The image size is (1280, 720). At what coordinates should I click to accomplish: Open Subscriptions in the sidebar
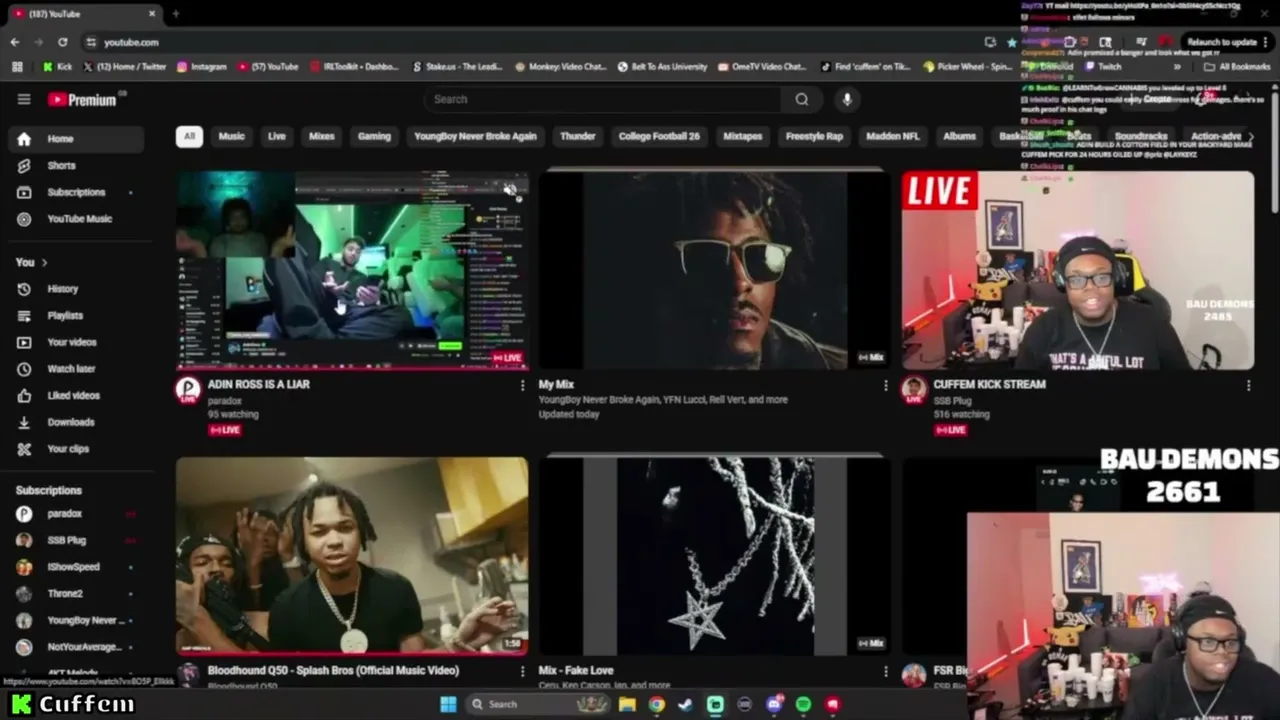pyautogui.click(x=76, y=192)
